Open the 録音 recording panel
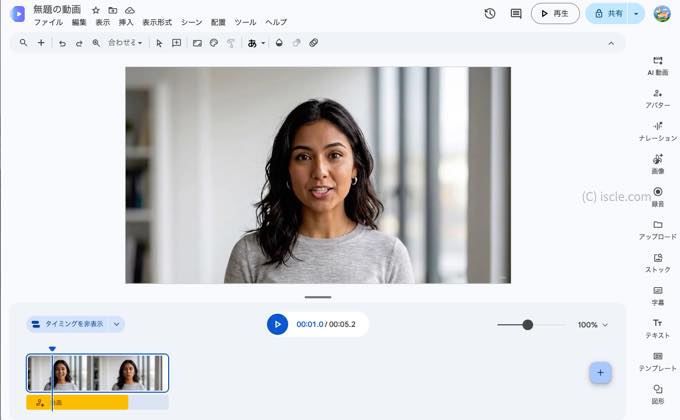Image resolution: width=680 pixels, height=420 pixels. pyautogui.click(x=657, y=197)
